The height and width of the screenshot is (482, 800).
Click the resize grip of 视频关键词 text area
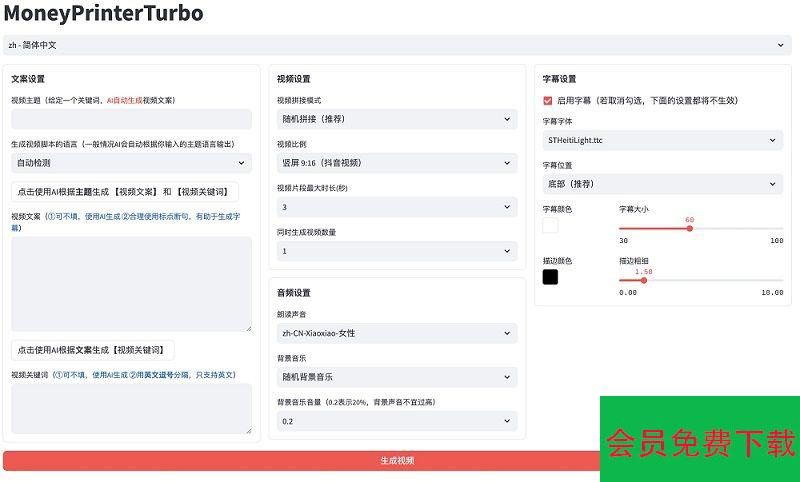[x=248, y=431]
